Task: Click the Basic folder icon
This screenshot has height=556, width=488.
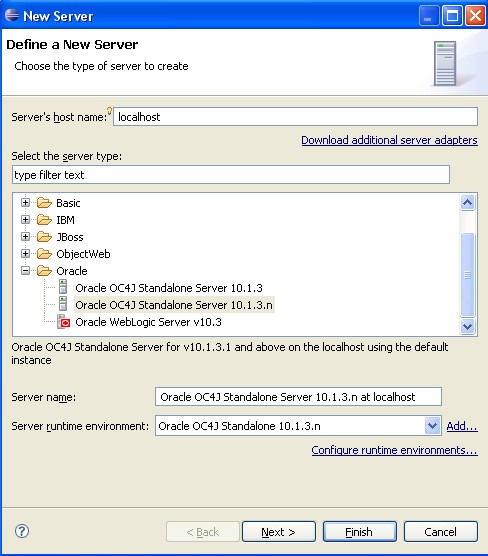Action: (44, 203)
